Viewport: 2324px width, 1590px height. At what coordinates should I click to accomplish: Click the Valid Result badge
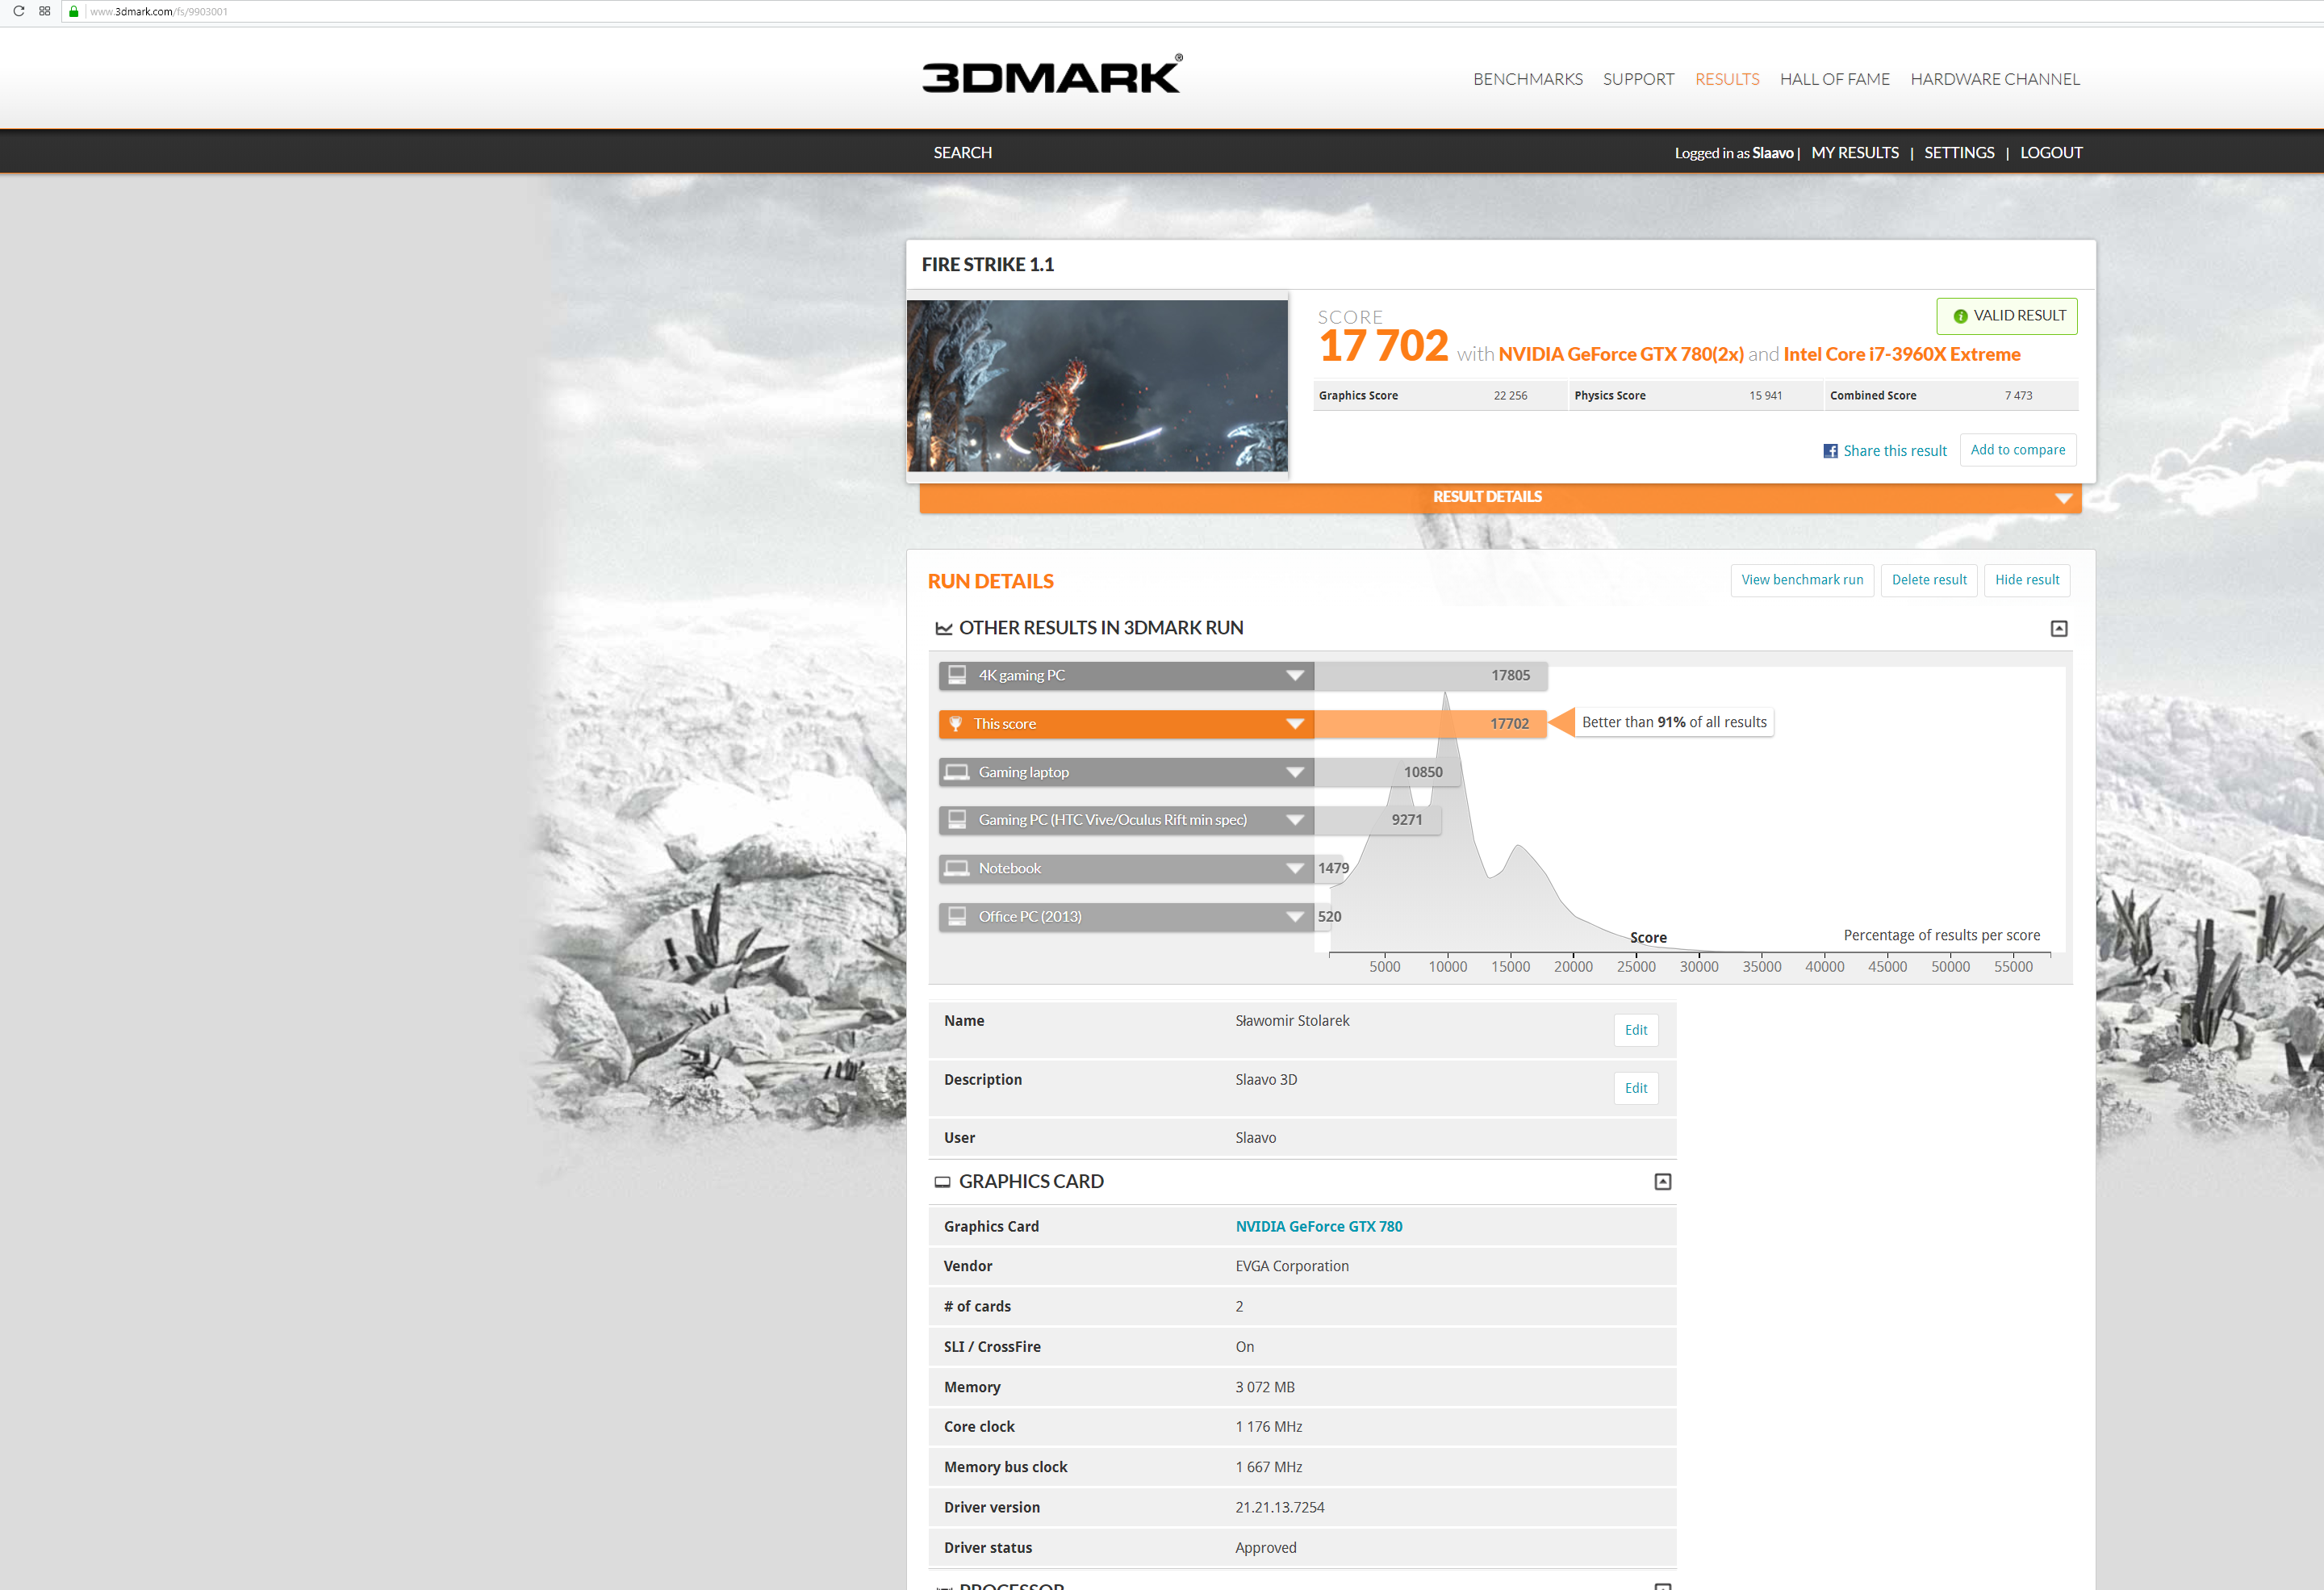(2006, 316)
